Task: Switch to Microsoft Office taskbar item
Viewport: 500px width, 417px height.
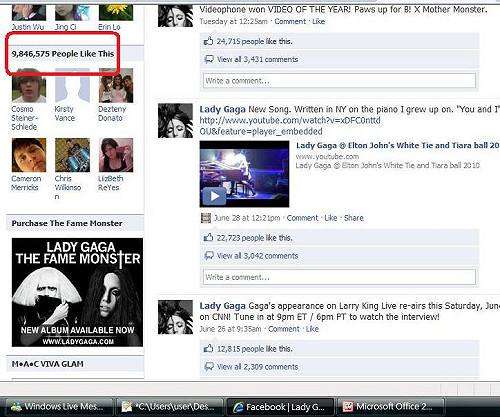Action: click(390, 407)
